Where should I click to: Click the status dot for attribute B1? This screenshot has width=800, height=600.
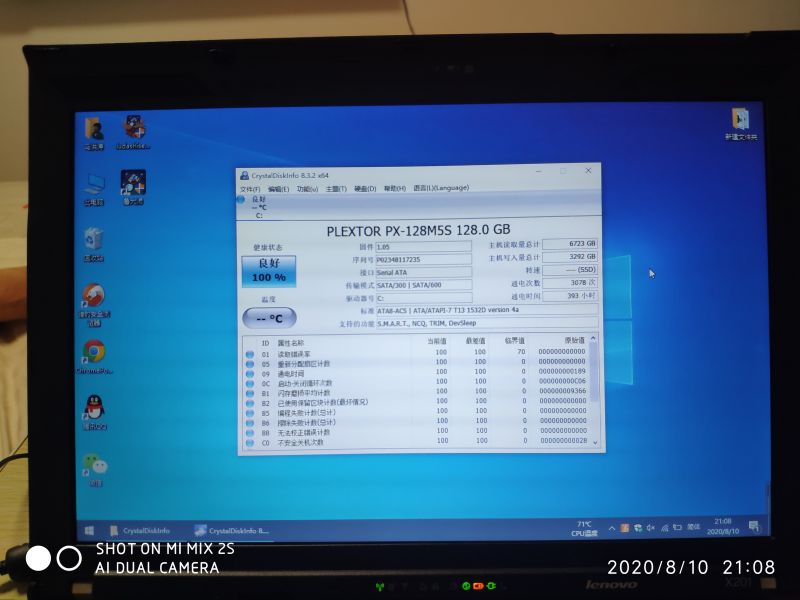pyautogui.click(x=249, y=393)
